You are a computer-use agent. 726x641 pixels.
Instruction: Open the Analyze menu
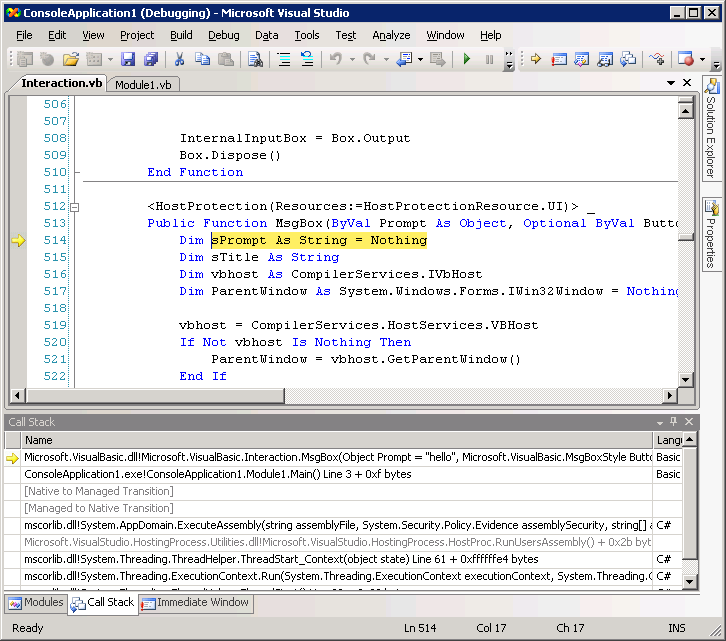click(x=391, y=35)
